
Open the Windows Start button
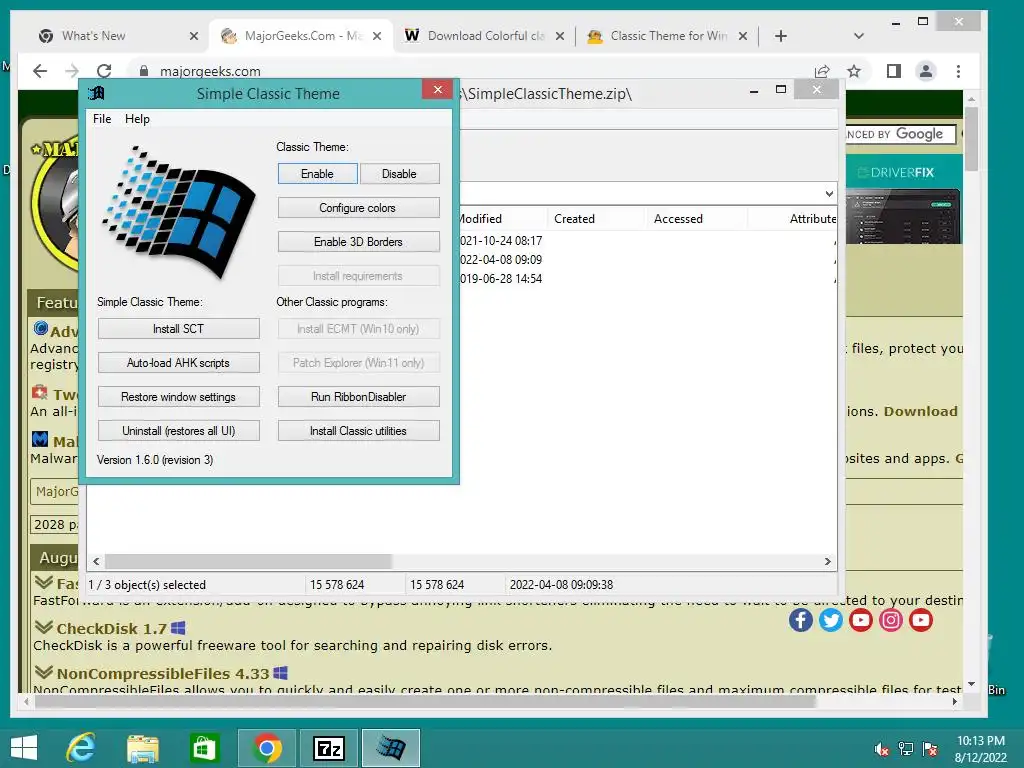coord(24,748)
